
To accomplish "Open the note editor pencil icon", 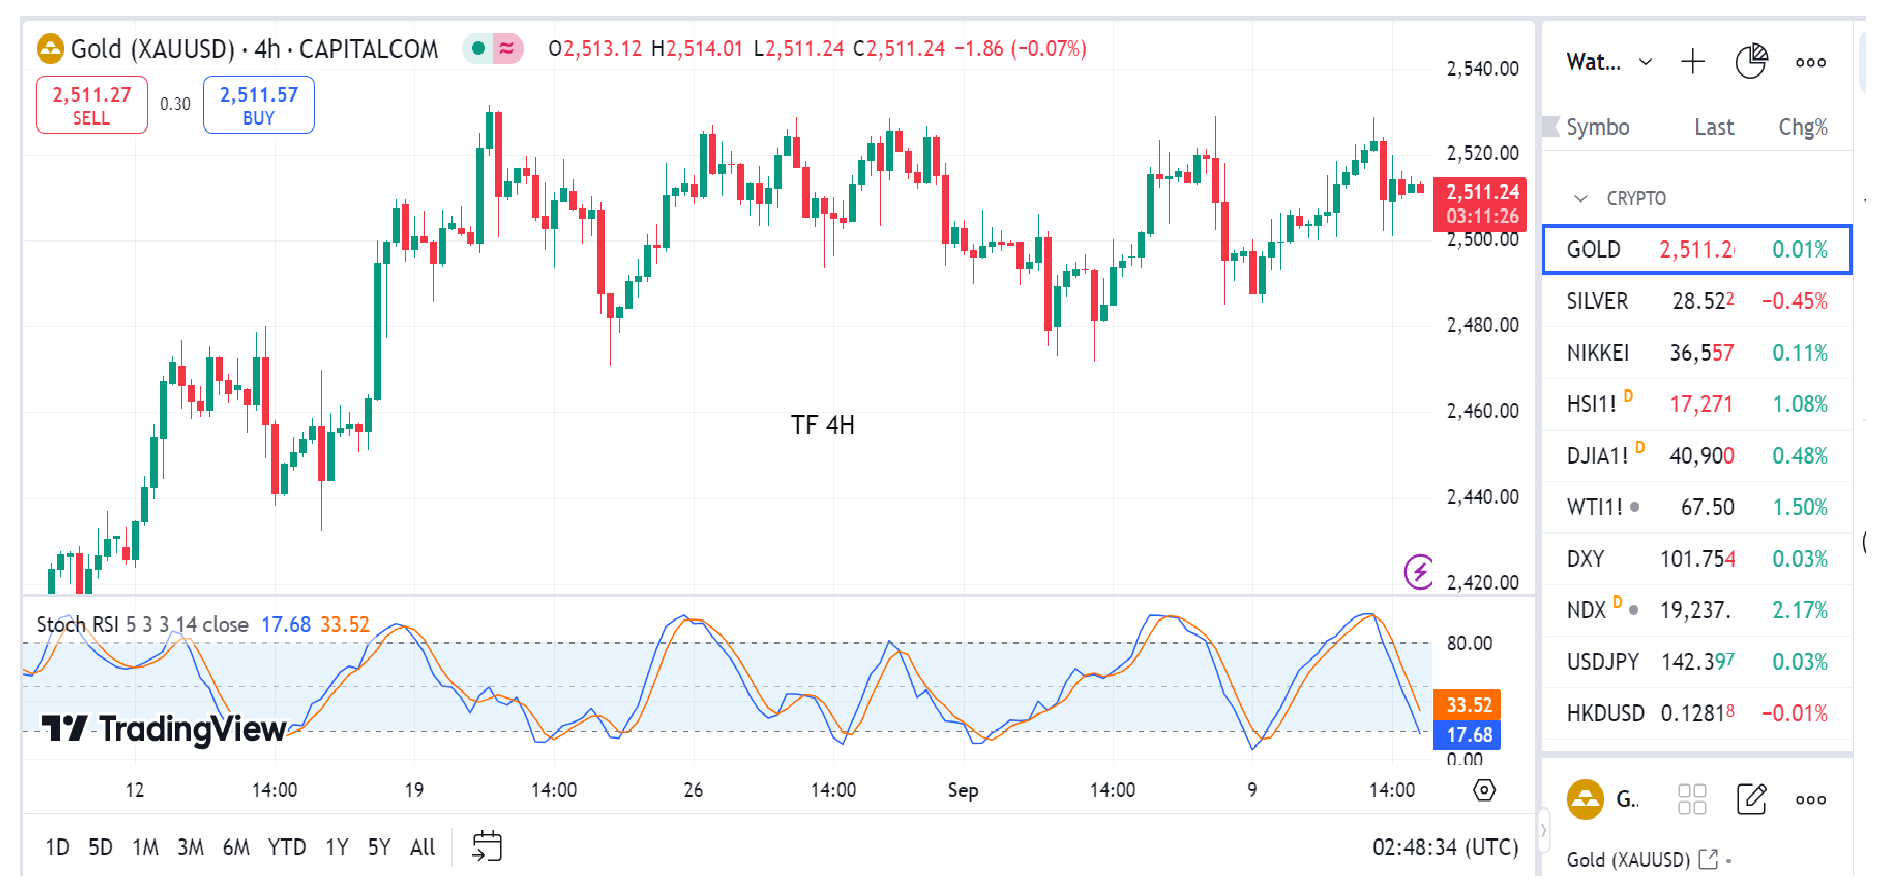I will 1752,799.
